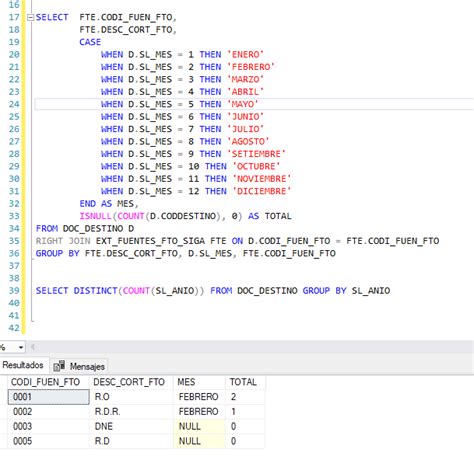
Task: Select TOTAL value 2 cell
Action: (x=246, y=397)
